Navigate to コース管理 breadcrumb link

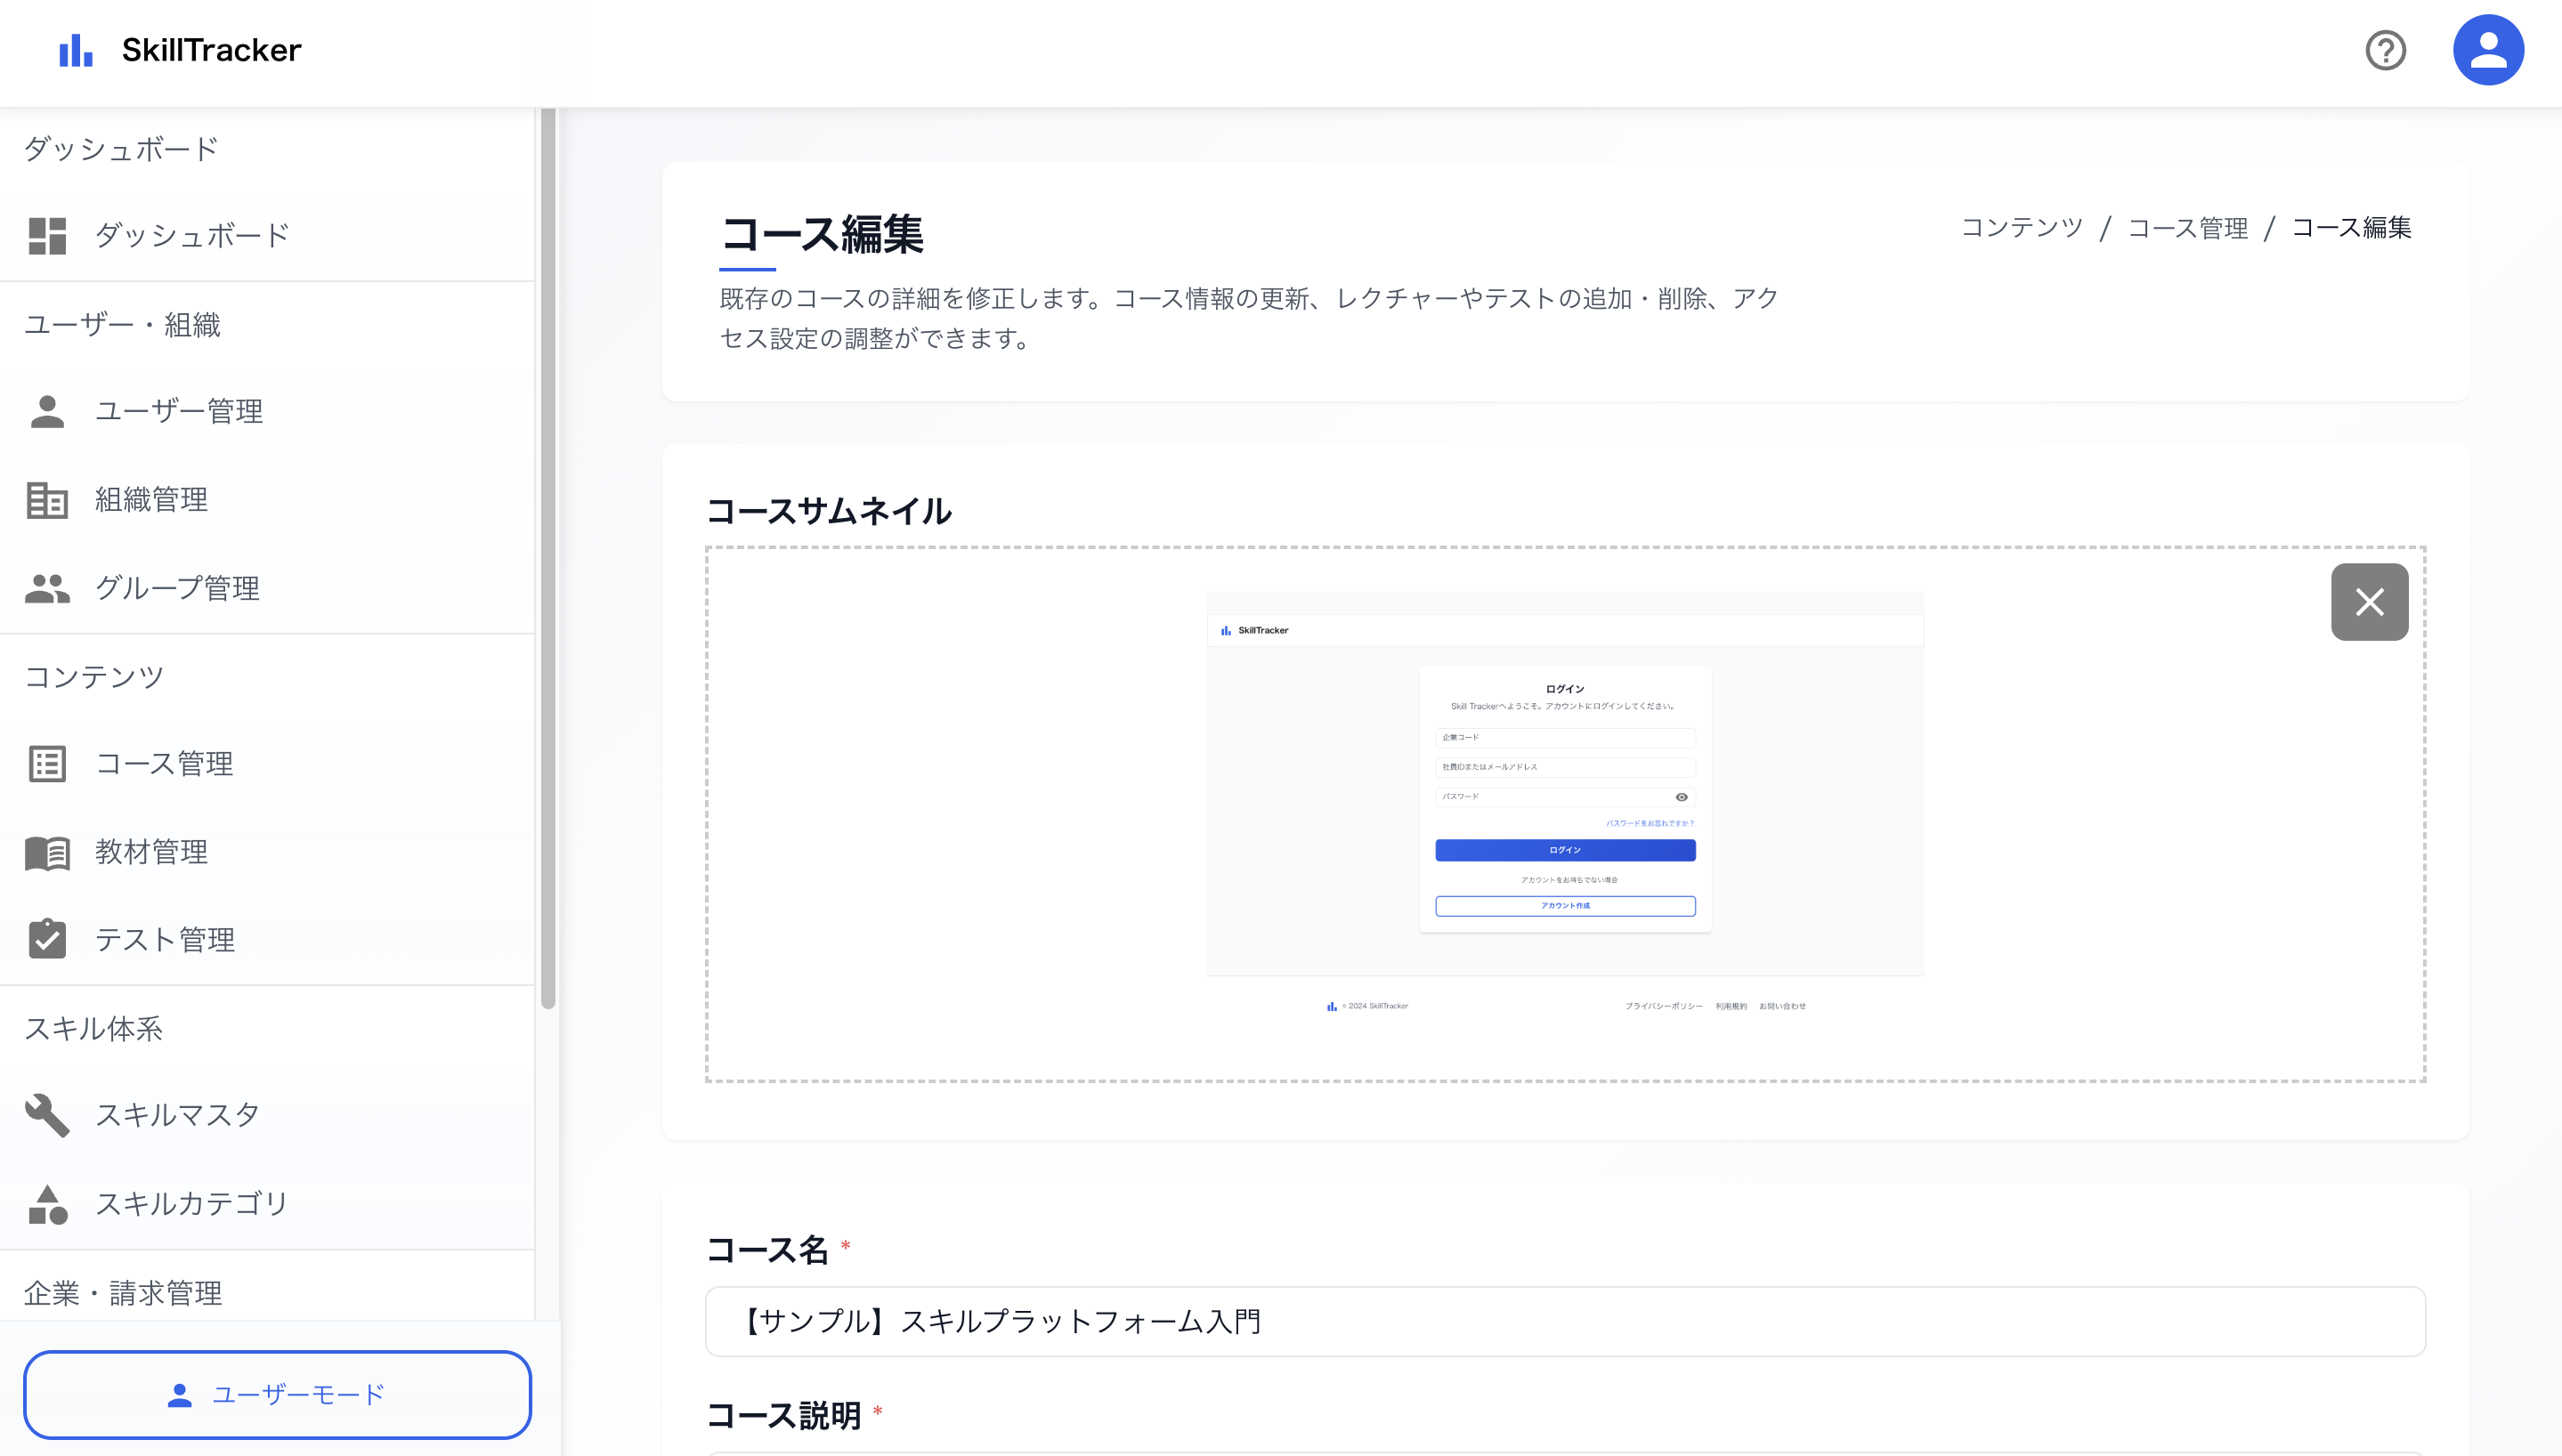point(2187,228)
